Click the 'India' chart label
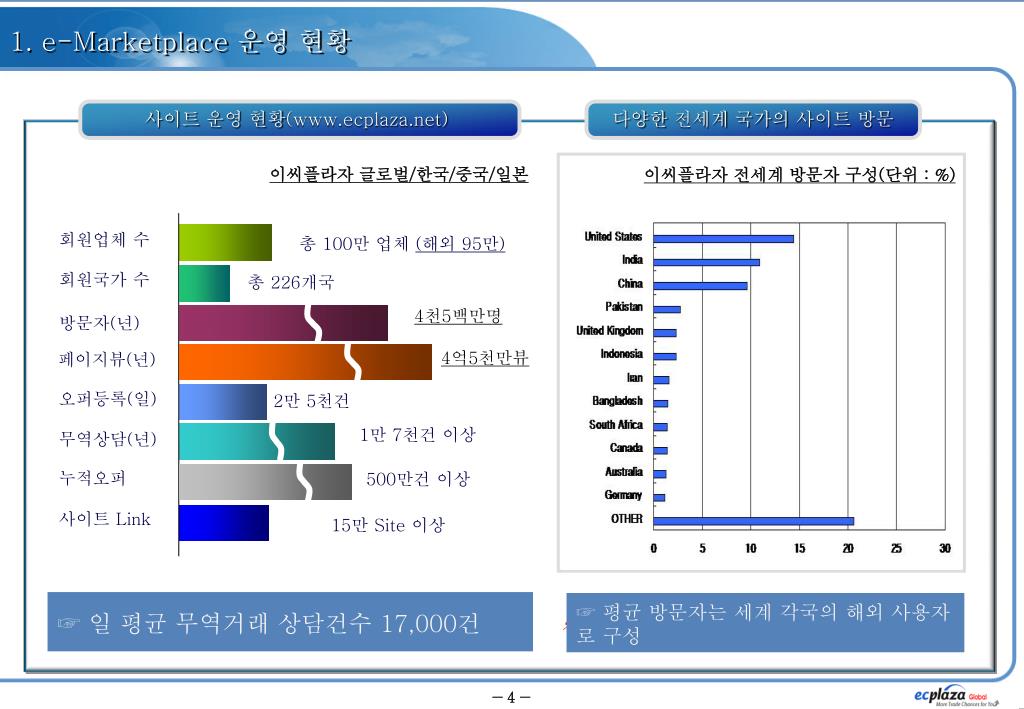Screen dimensions: 1024x709 (632, 260)
